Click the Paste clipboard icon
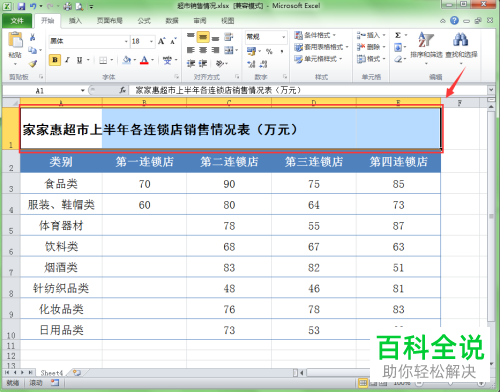 point(15,40)
